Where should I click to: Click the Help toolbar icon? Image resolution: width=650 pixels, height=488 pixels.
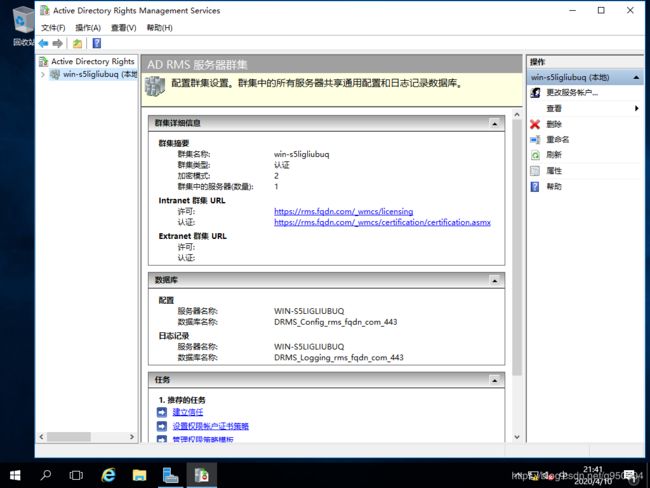pos(97,43)
